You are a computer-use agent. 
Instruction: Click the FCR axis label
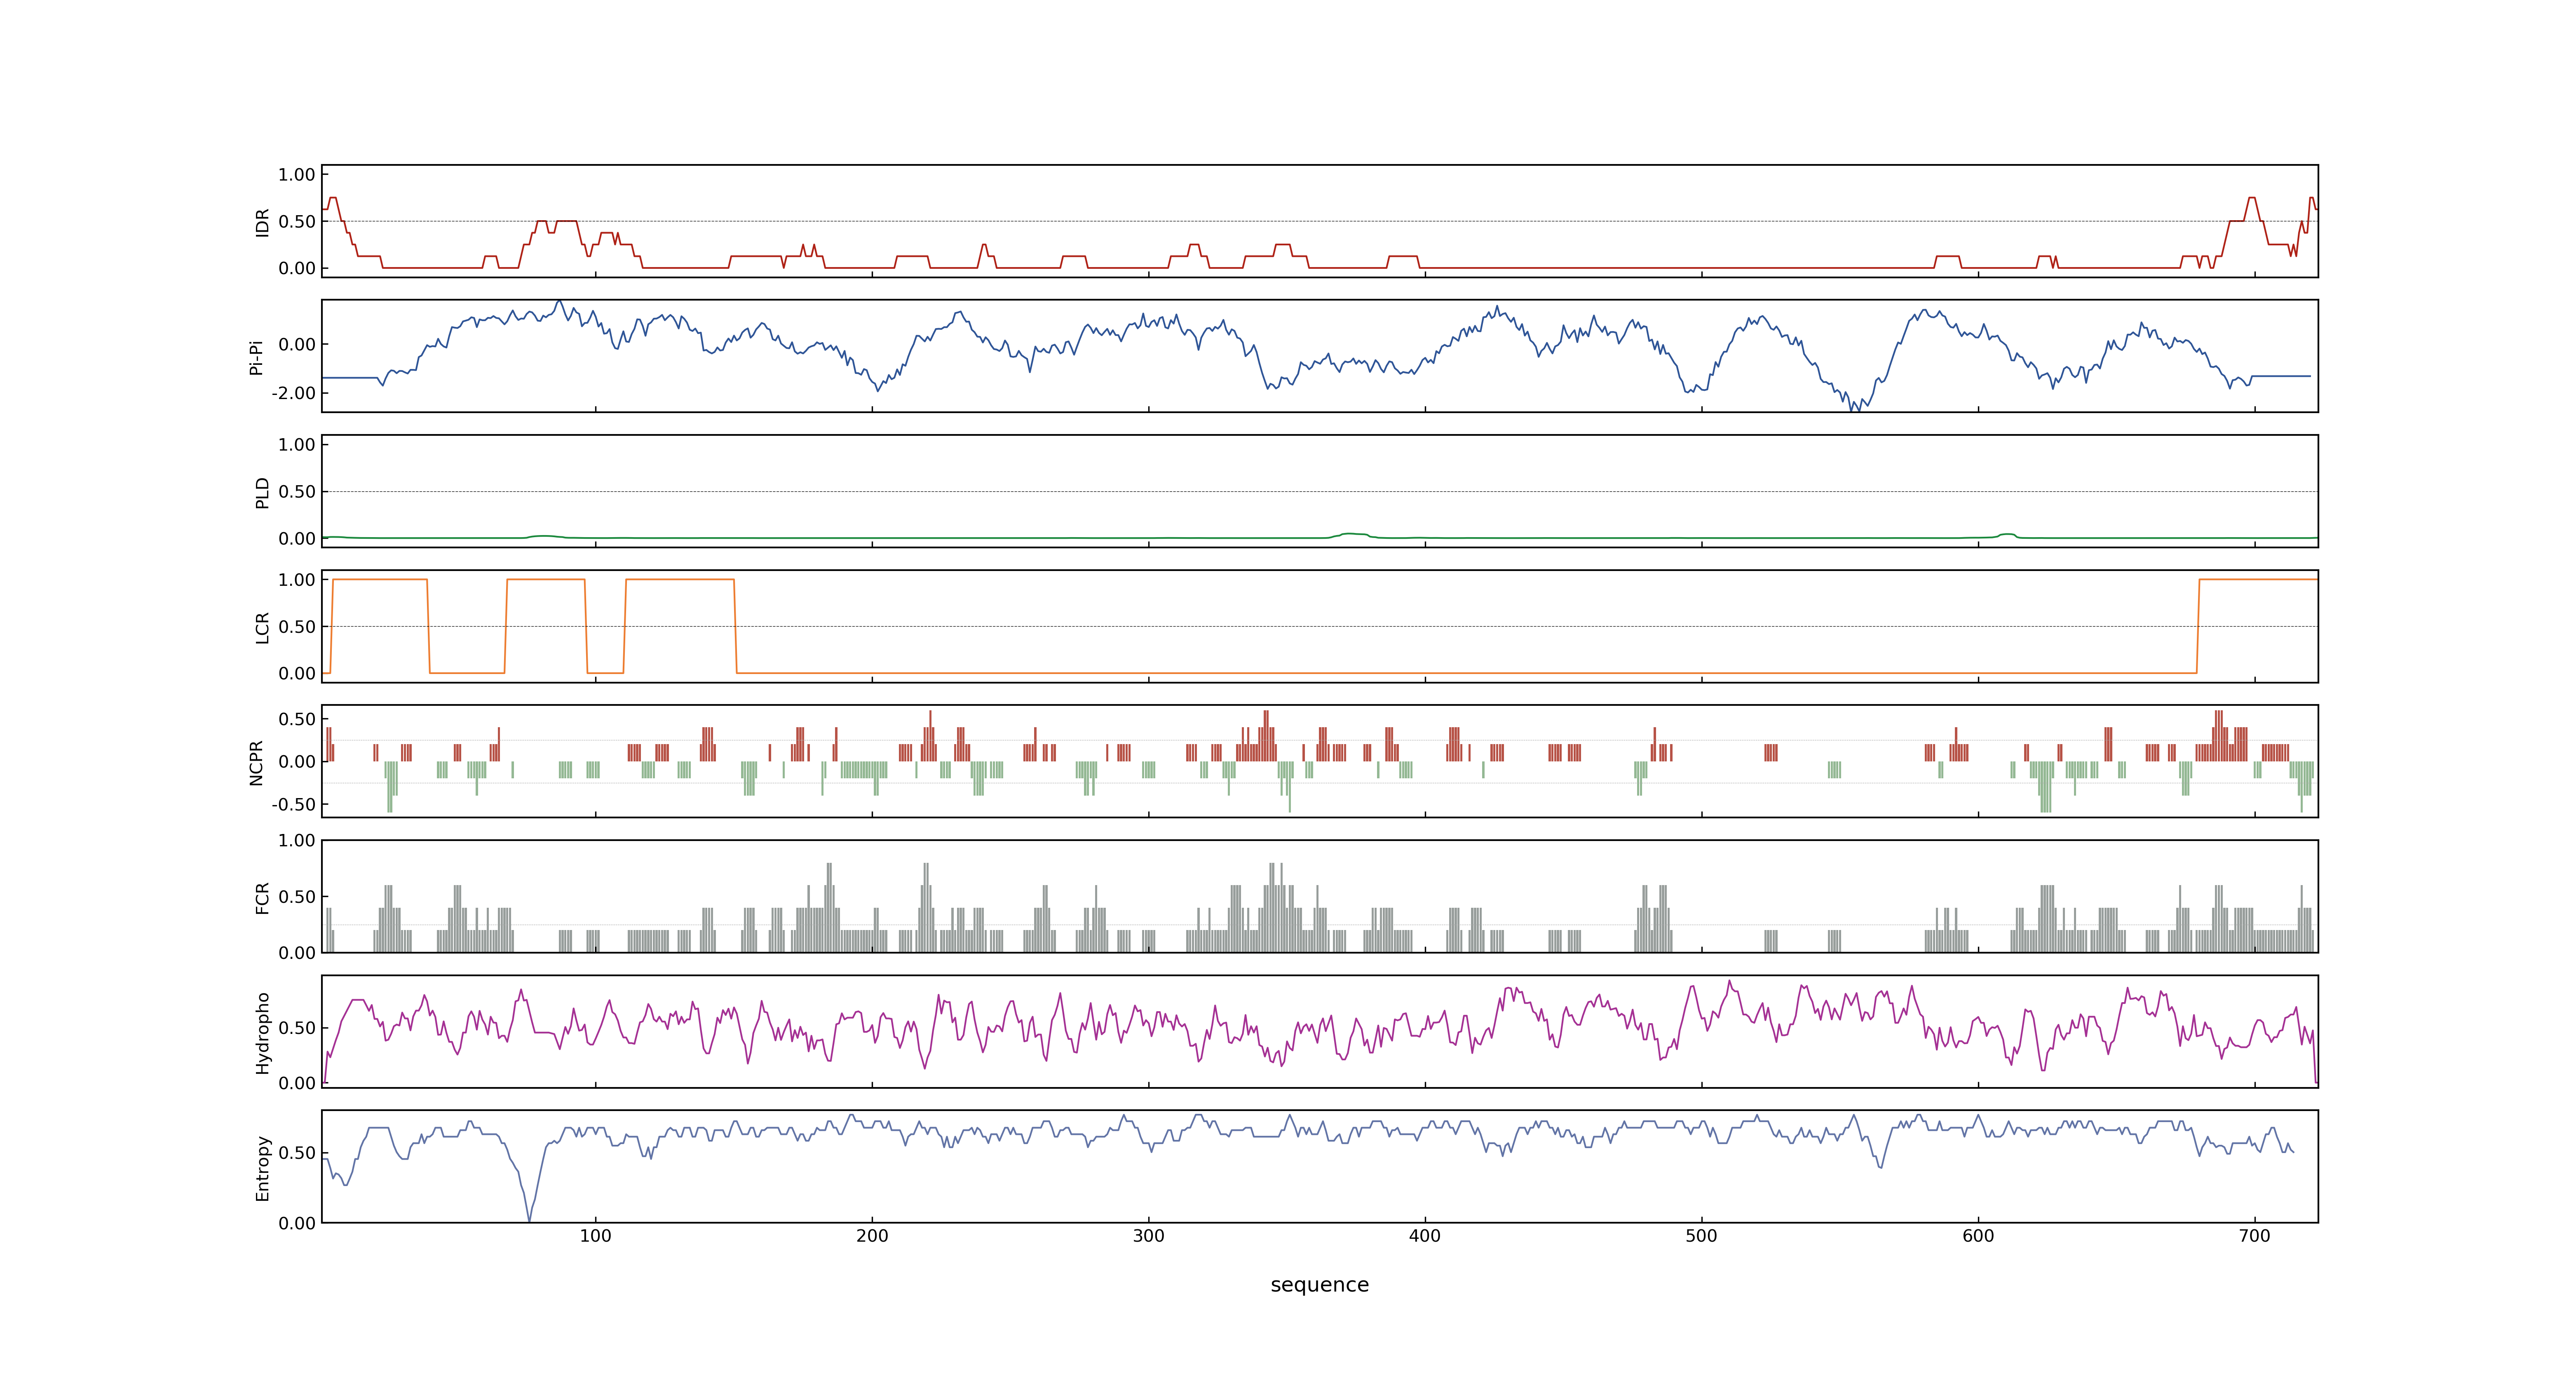point(262,898)
